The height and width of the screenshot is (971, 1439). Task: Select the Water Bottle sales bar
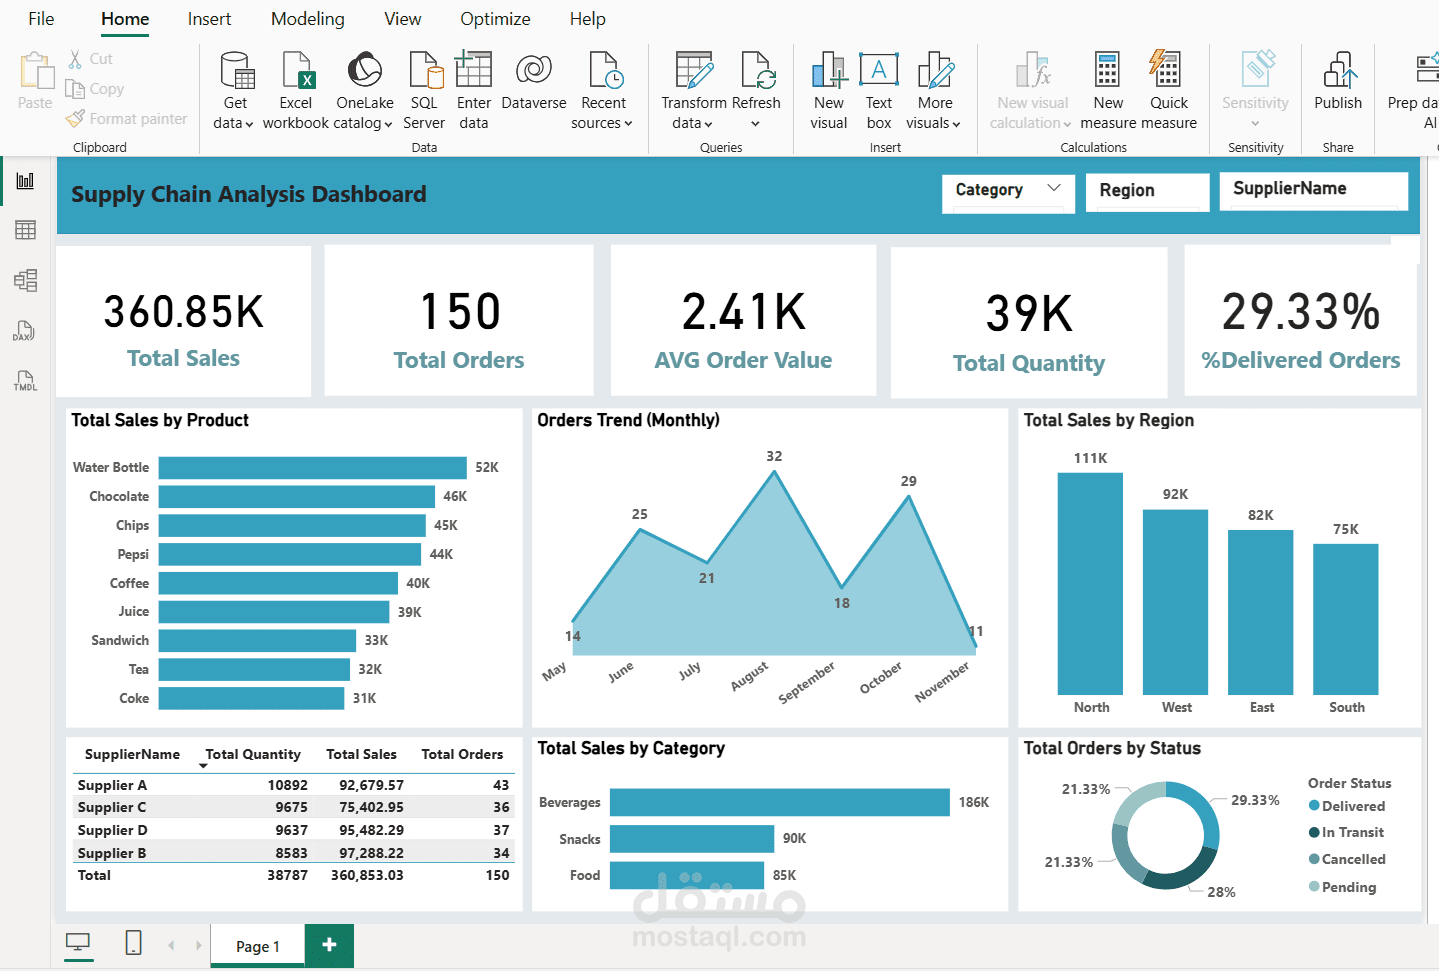pyautogui.click(x=312, y=468)
